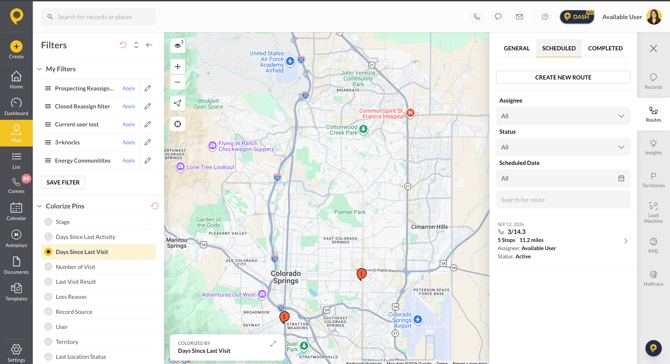Click the phone icon in top bar
The width and height of the screenshot is (670, 364).
476,17
